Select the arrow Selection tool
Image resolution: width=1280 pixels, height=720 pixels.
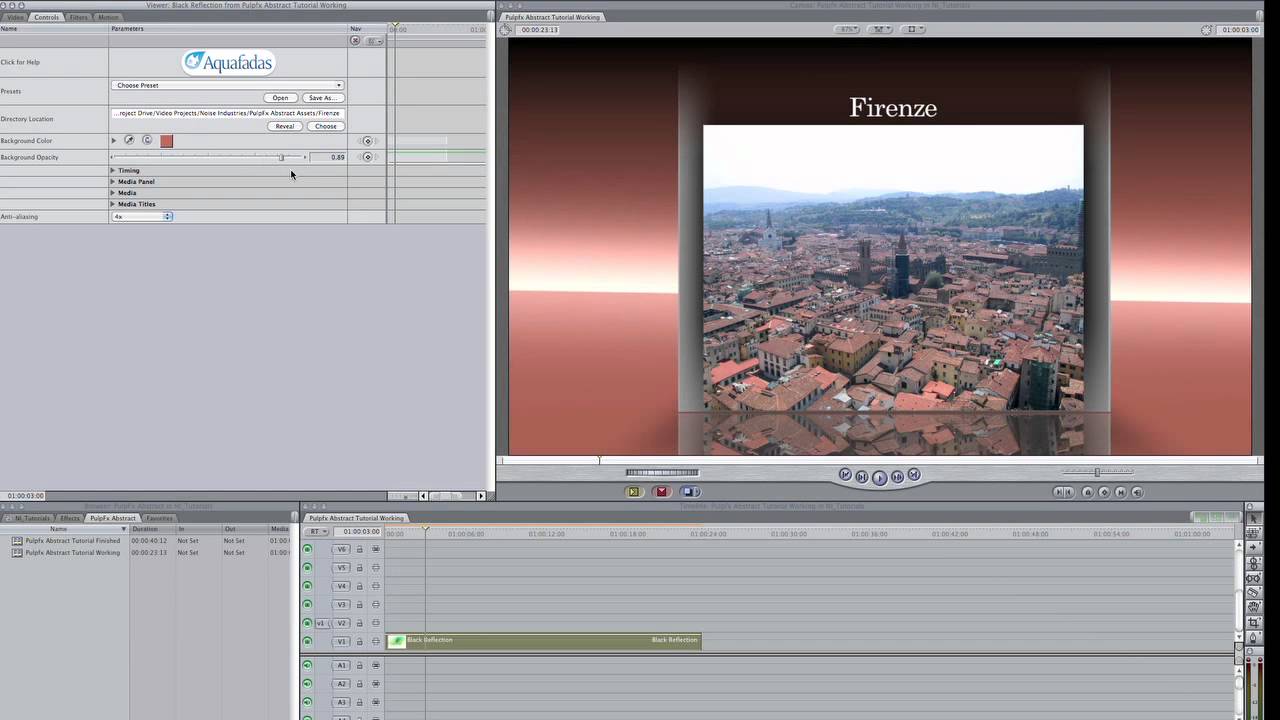[x=1254, y=518]
